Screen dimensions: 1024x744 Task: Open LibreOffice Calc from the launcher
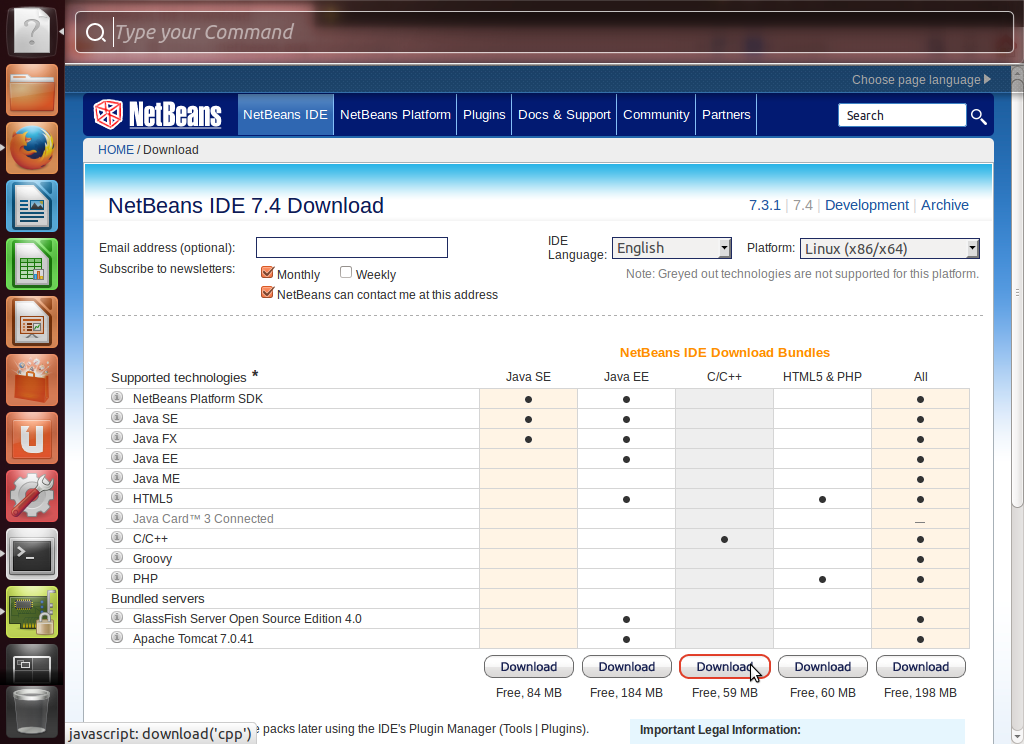click(x=32, y=265)
